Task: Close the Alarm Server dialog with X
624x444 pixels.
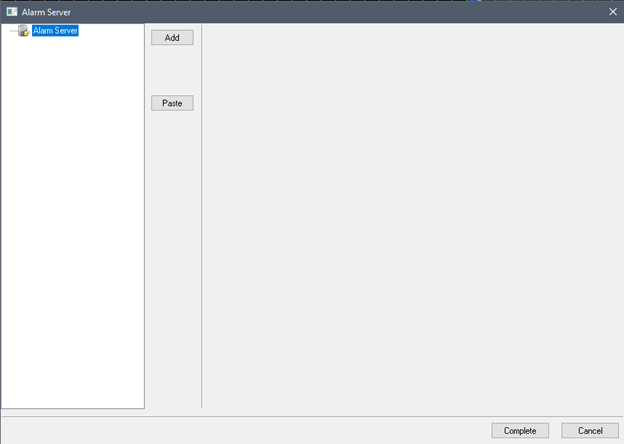Action: [x=613, y=12]
